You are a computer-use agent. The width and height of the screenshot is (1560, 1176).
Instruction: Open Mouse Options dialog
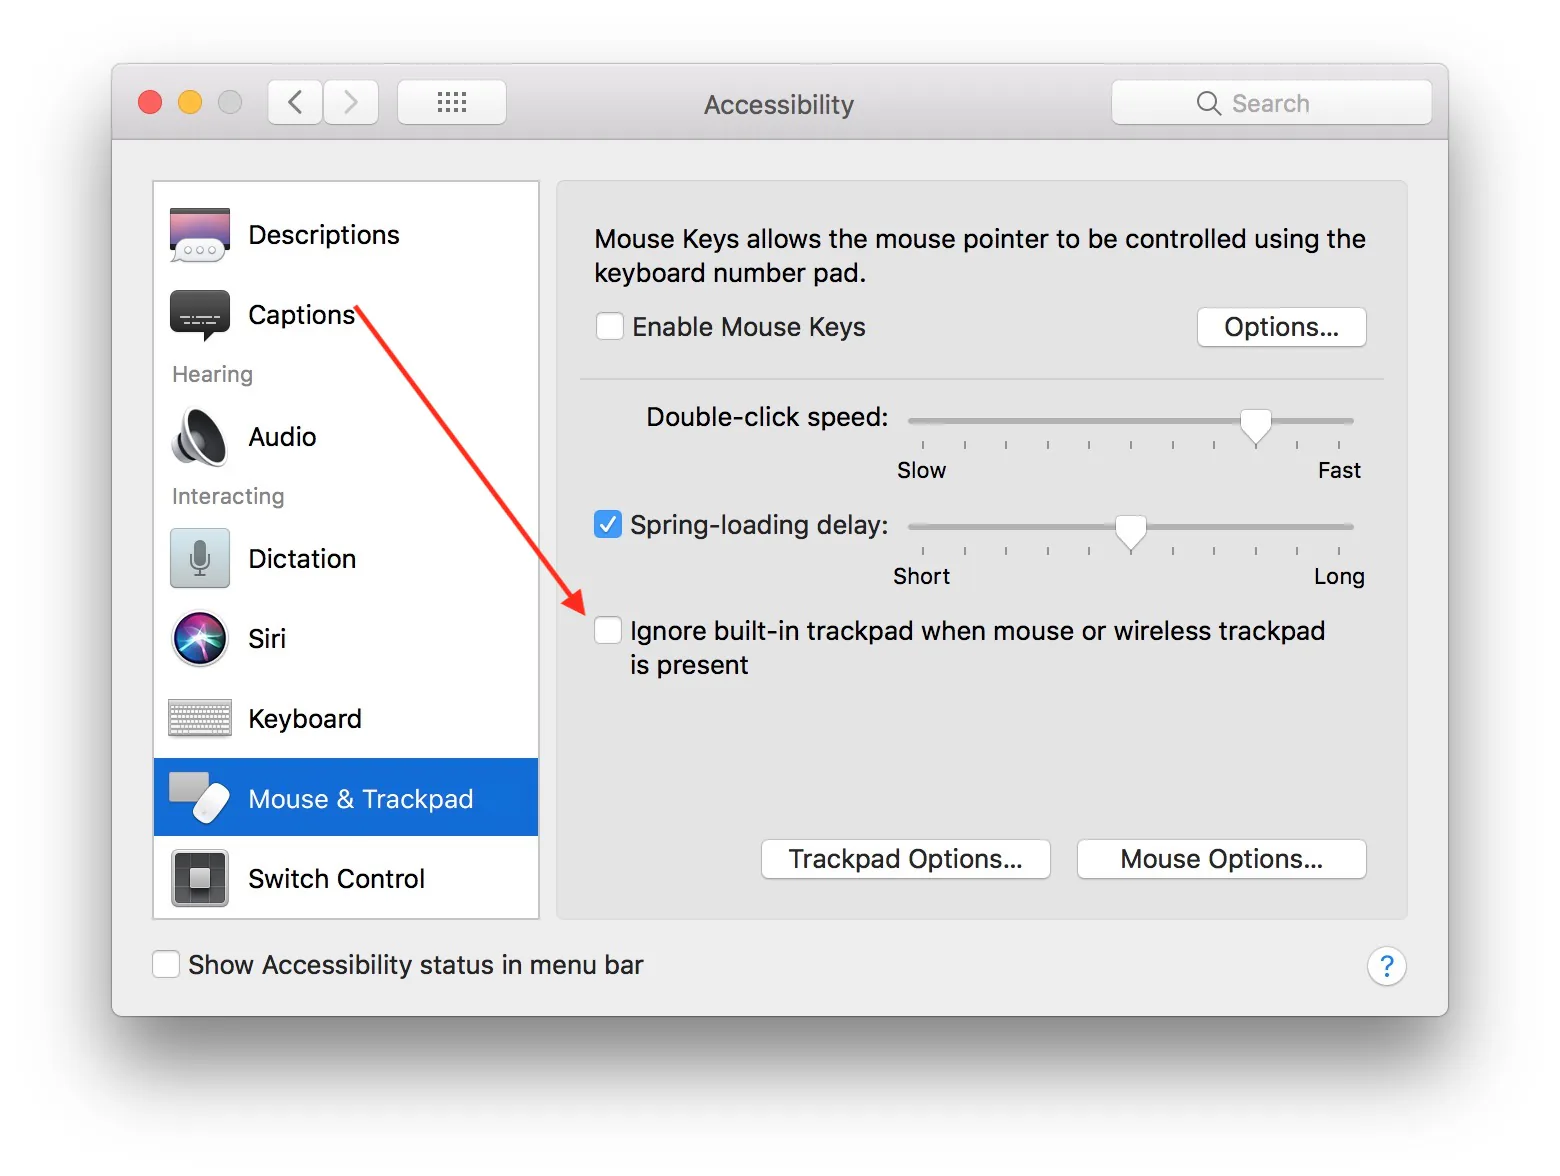tap(1221, 859)
